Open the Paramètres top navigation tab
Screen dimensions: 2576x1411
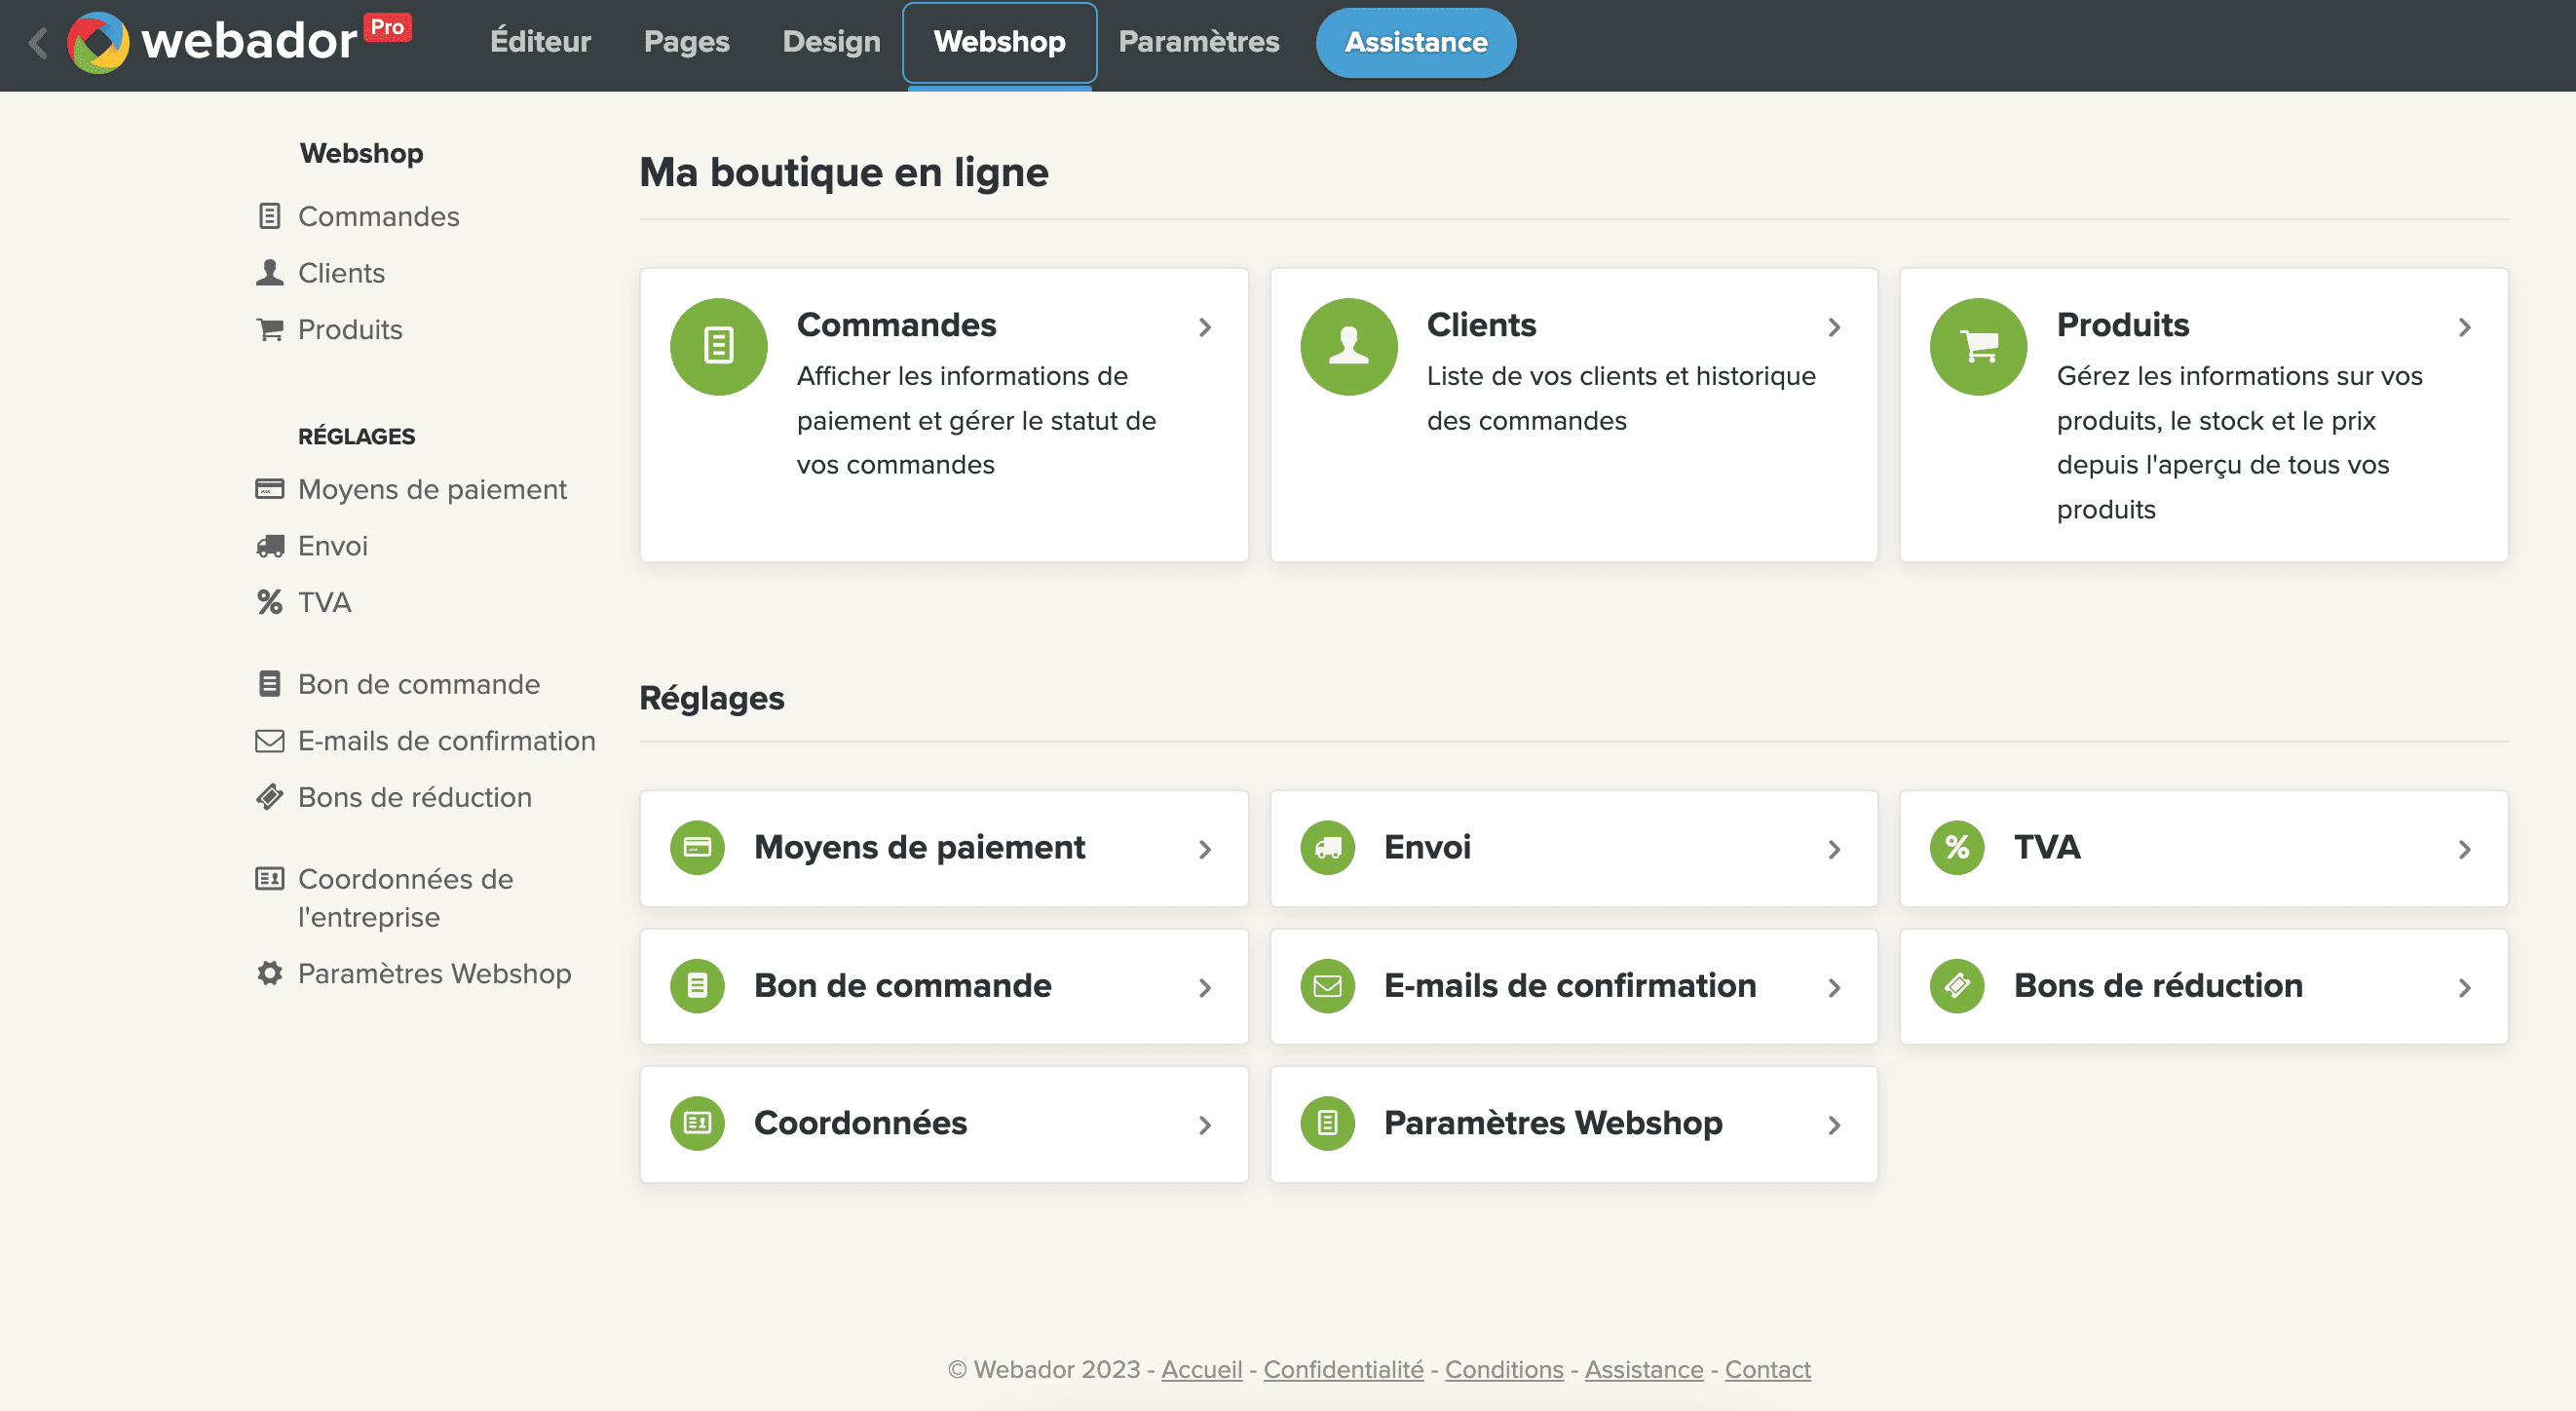click(1198, 42)
